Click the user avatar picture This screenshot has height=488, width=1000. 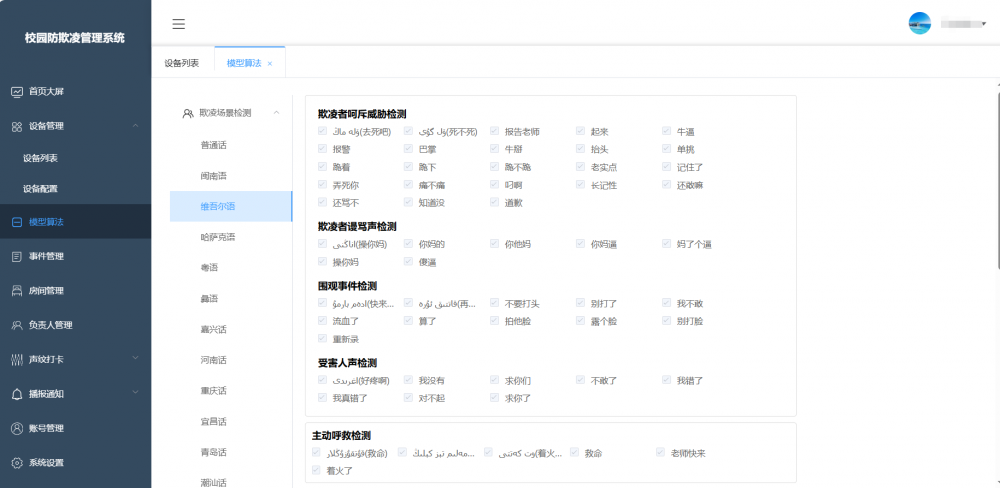pyautogui.click(x=919, y=23)
